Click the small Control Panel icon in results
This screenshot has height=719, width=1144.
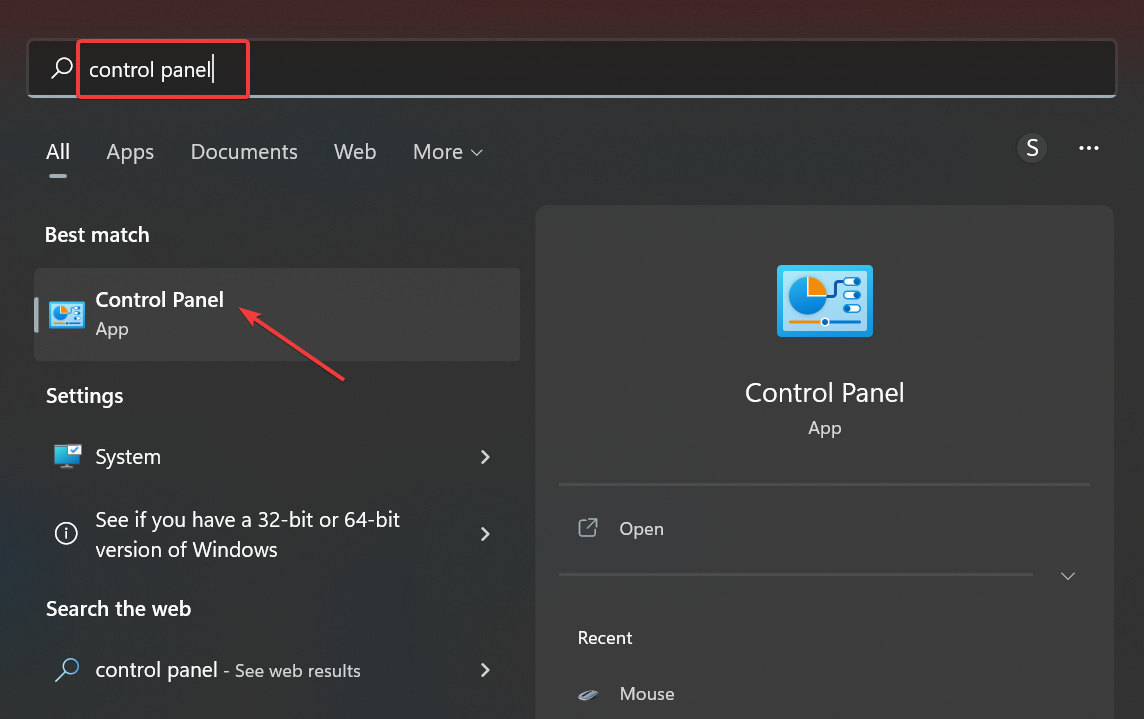pos(66,315)
